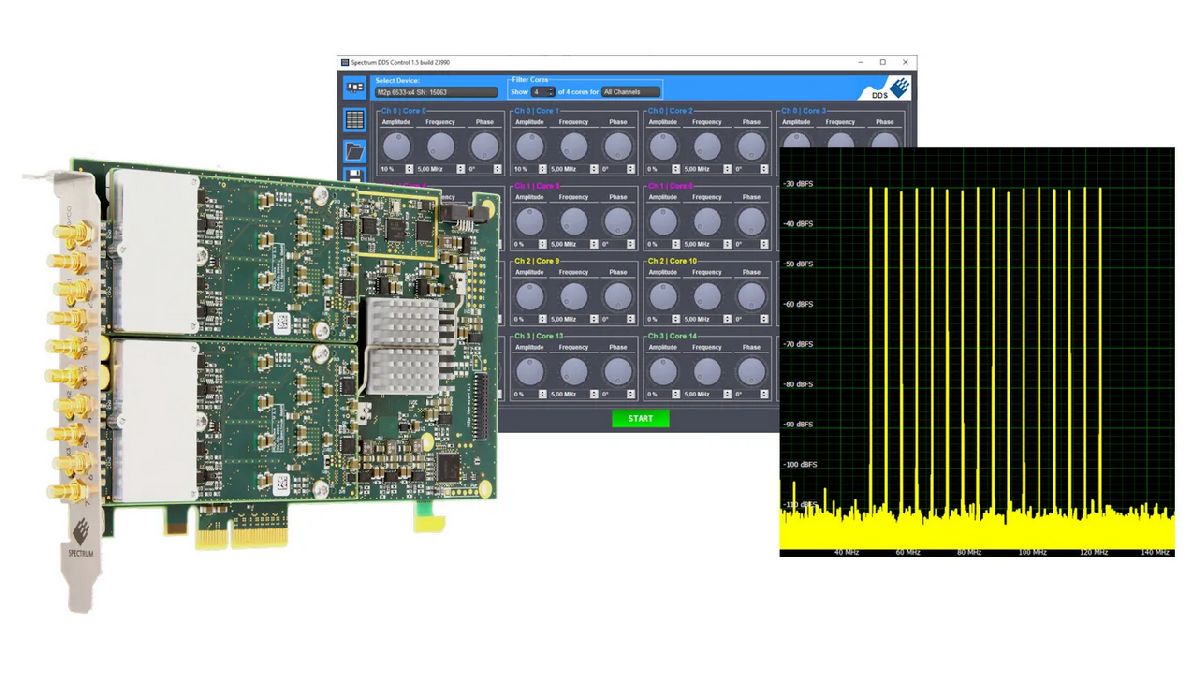Click the Ch 0 Core 2 frequency knob
The image size is (1200, 675).
tap(707, 146)
